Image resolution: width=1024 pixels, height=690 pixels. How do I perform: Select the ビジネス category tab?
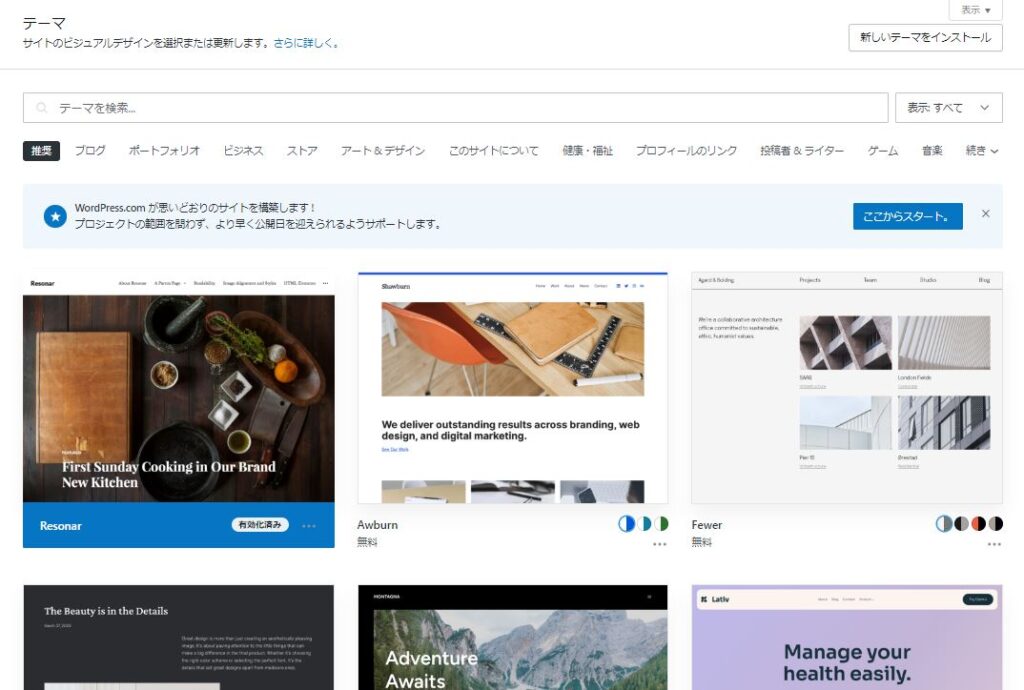[243, 151]
